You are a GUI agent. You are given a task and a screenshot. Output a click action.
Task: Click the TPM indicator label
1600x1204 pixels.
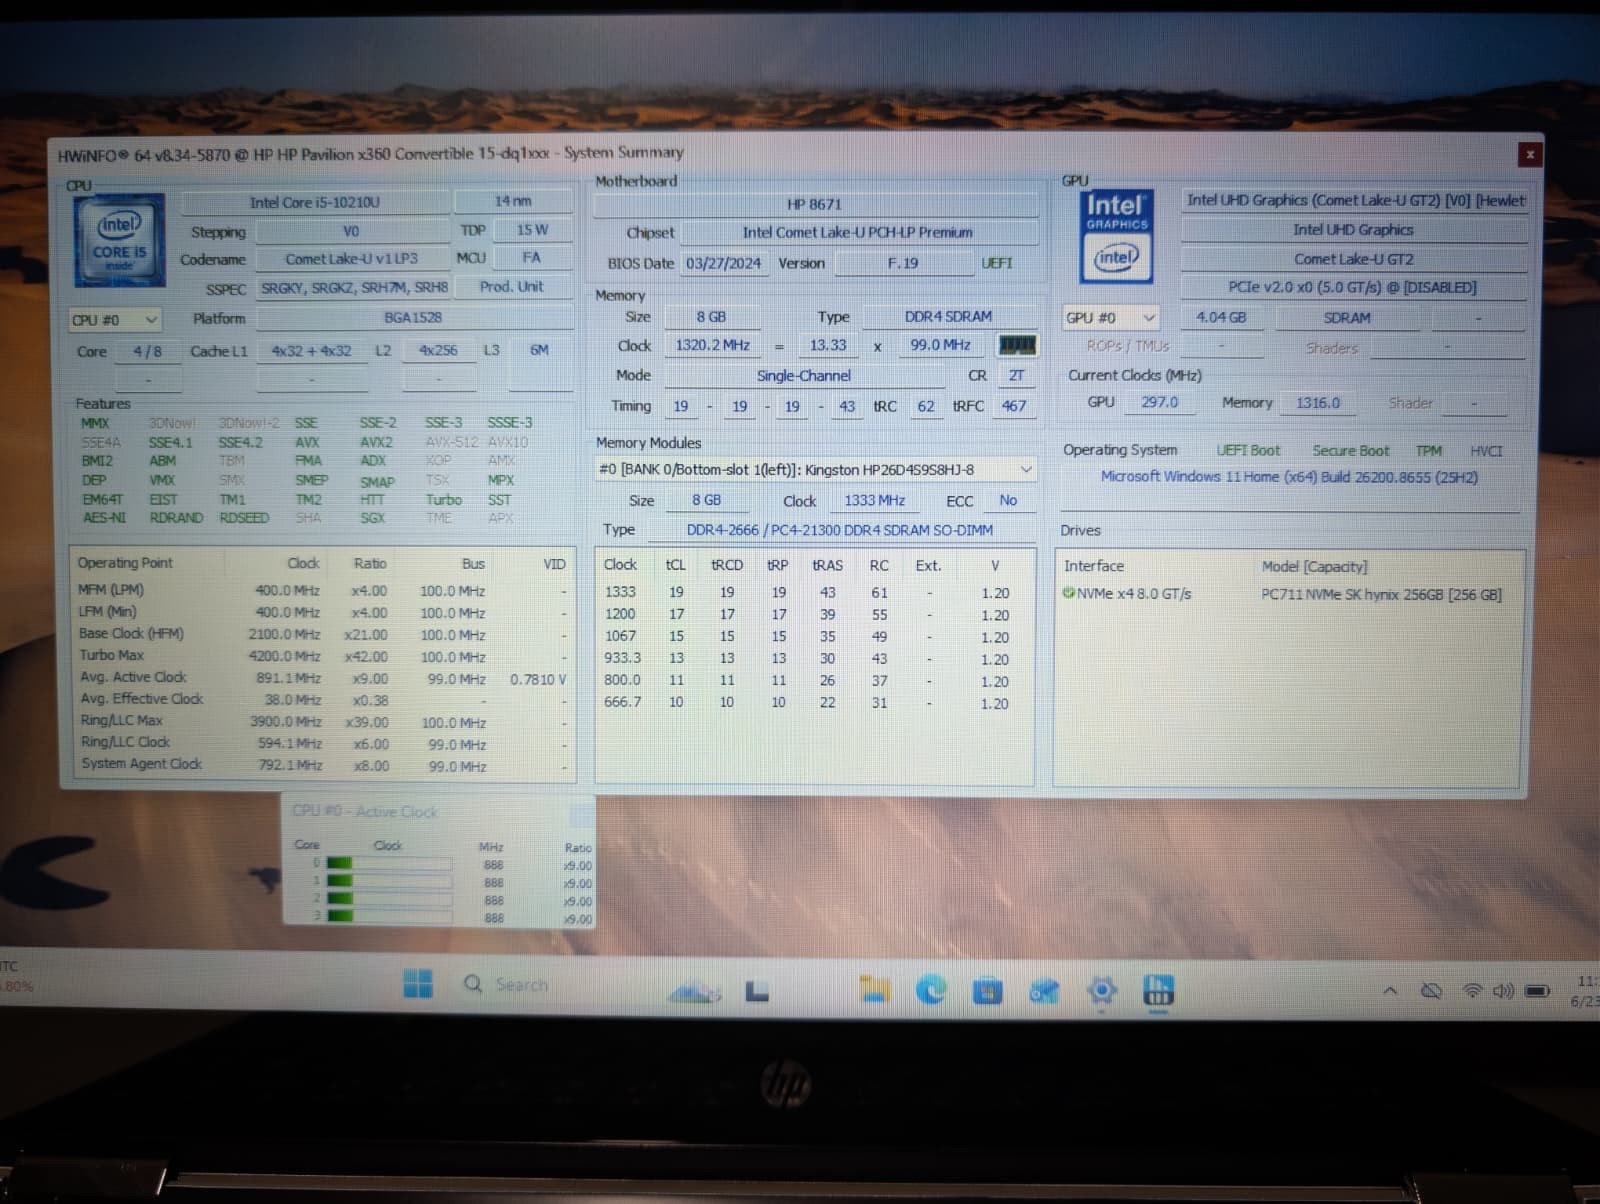pos(1429,451)
